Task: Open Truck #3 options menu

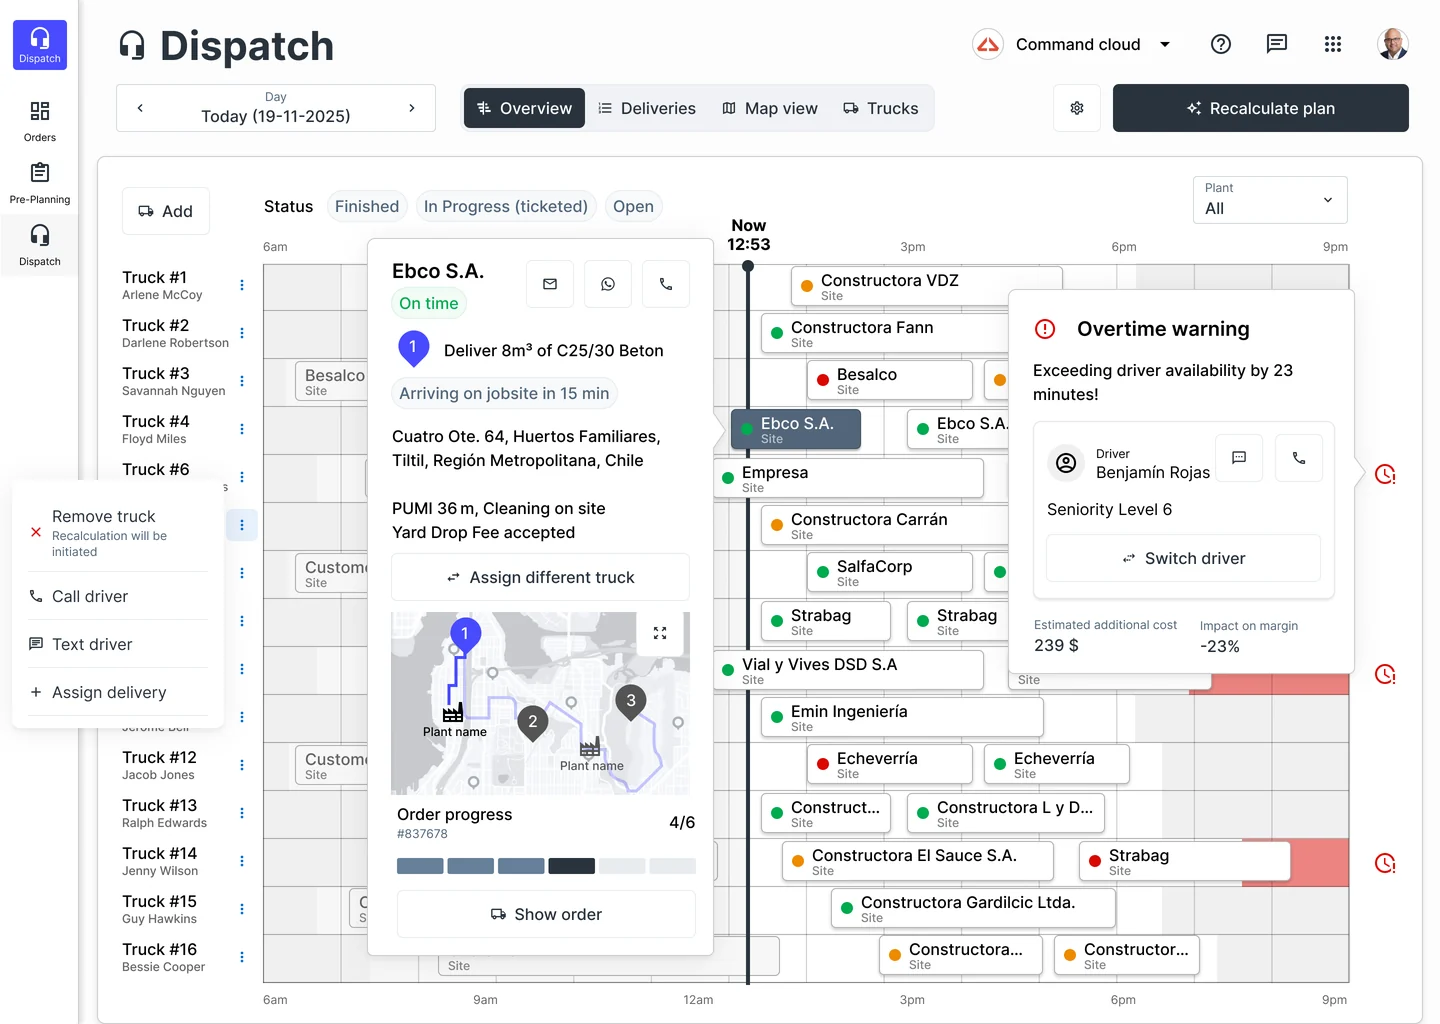Action: 242,381
